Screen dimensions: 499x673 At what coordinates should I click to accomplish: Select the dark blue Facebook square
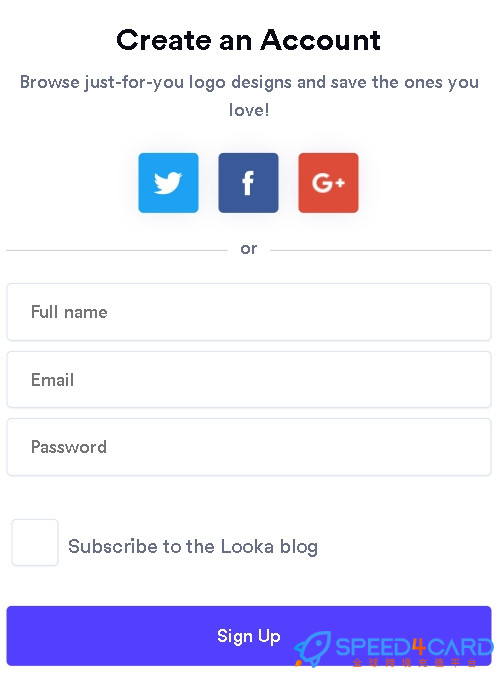[x=248, y=183]
